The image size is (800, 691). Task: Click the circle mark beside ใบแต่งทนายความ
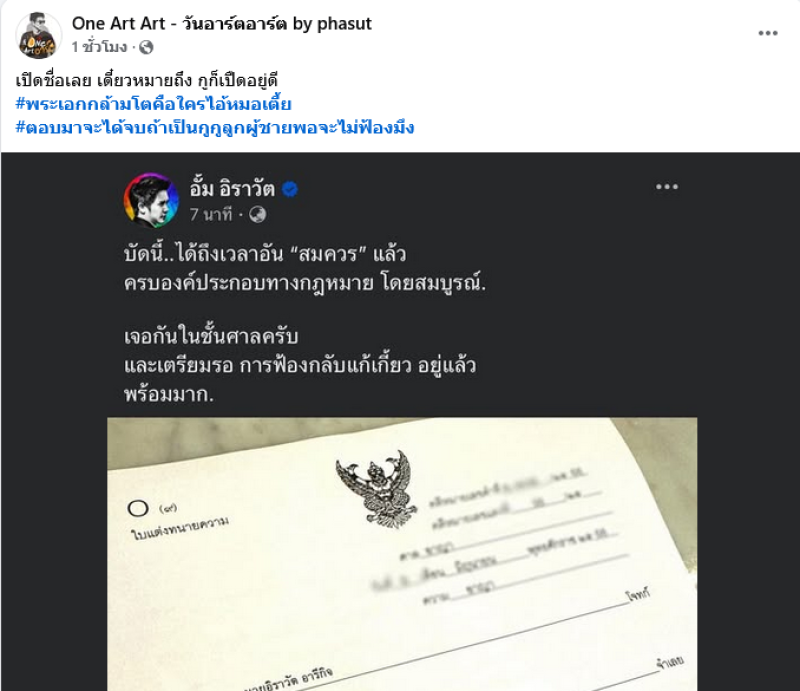(138, 508)
